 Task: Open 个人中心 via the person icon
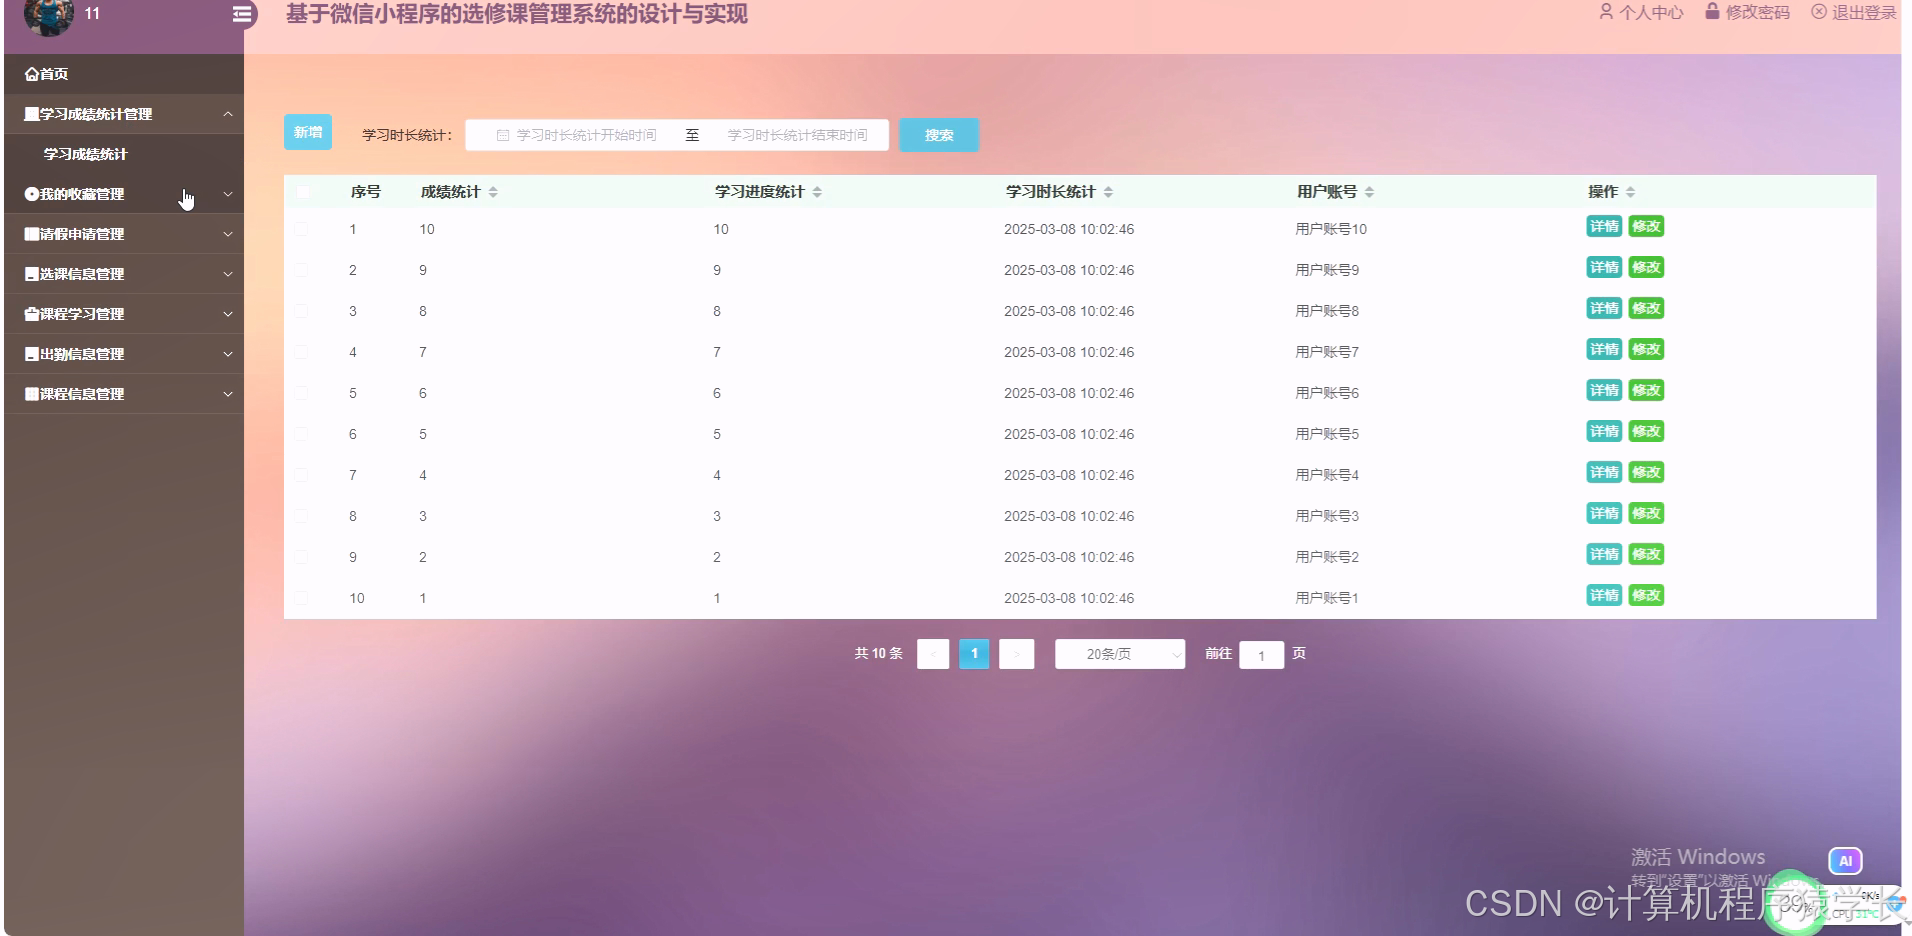point(1608,13)
